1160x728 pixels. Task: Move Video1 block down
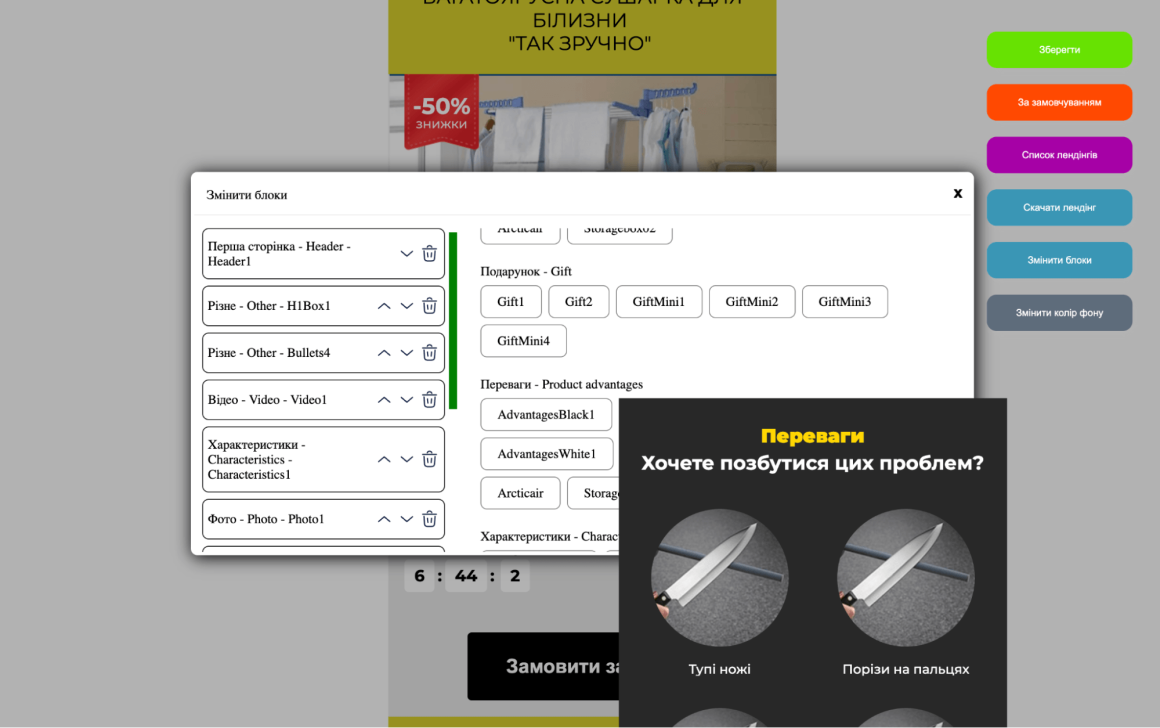point(406,400)
